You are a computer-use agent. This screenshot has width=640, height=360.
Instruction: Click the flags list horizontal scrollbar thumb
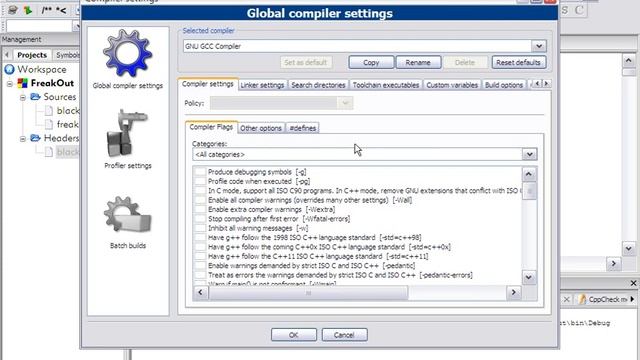308,292
